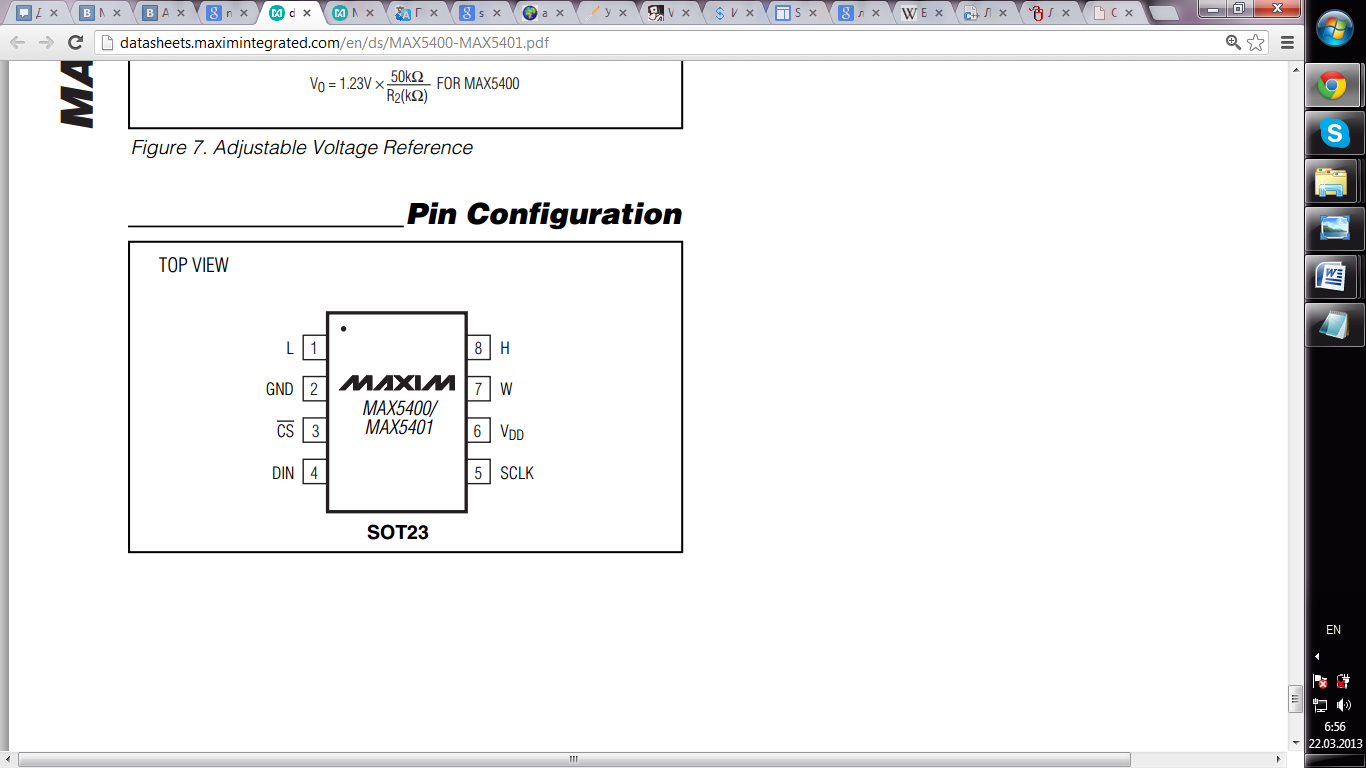
Task: Click the horizontal scrollbar left arrow
Action: tap(8, 759)
